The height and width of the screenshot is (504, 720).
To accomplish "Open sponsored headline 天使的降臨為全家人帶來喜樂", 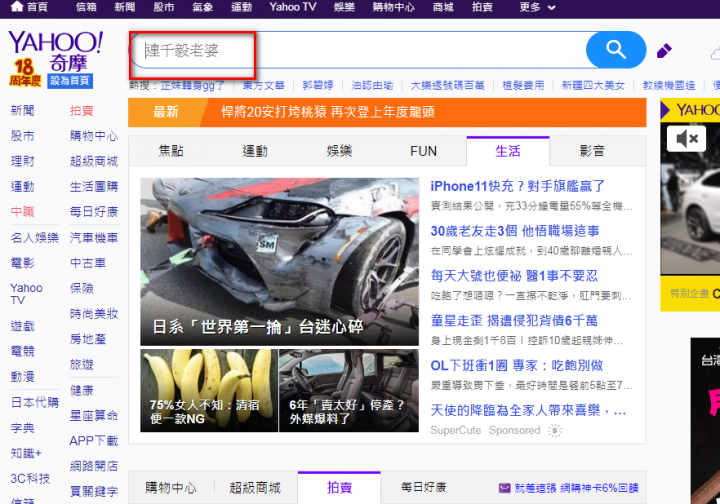I will (x=528, y=410).
